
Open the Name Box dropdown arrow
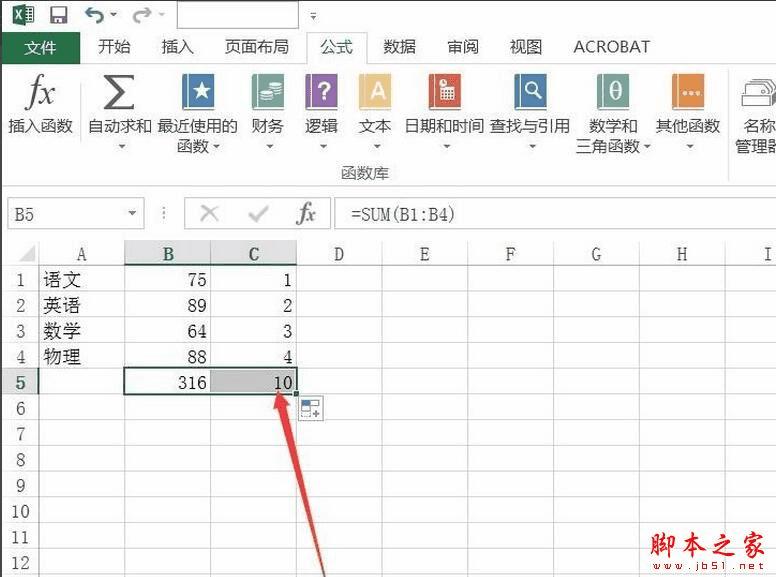tap(132, 213)
